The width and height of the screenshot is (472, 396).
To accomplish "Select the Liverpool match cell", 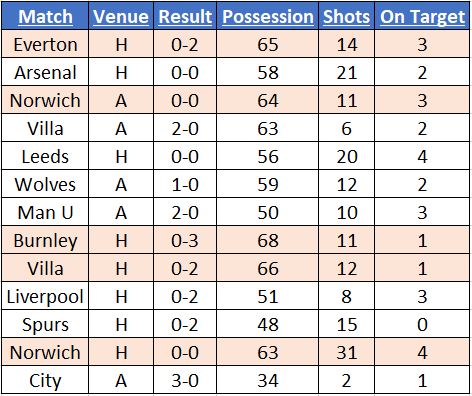I will [45, 296].
